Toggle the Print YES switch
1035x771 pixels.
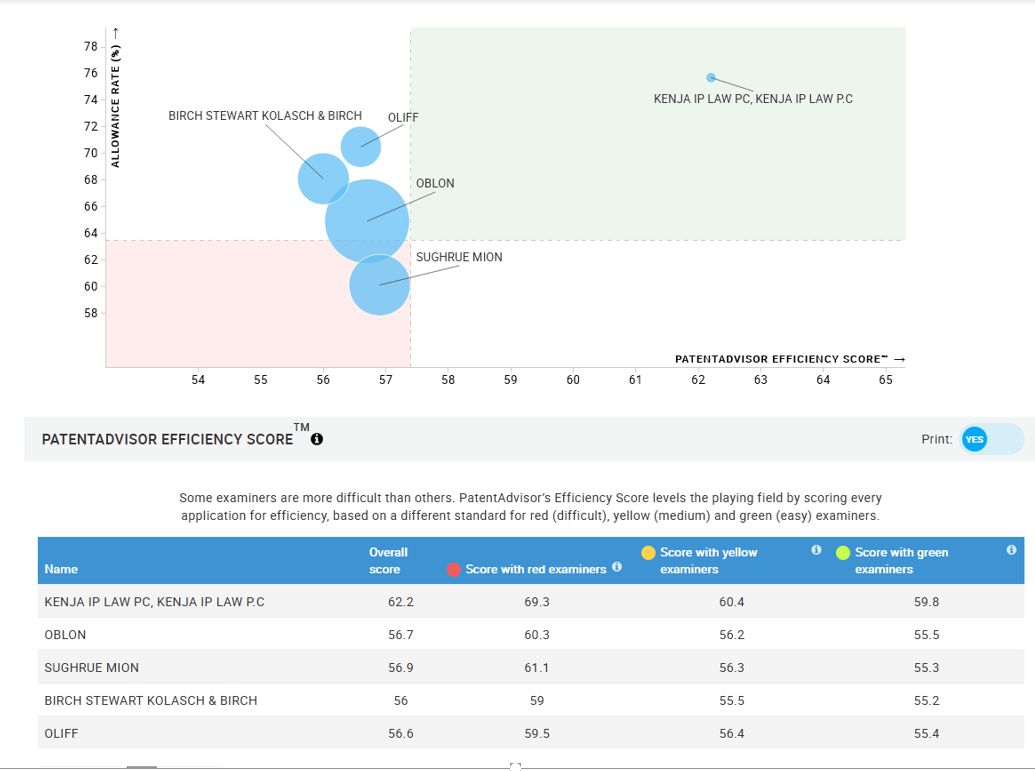[x=990, y=439]
